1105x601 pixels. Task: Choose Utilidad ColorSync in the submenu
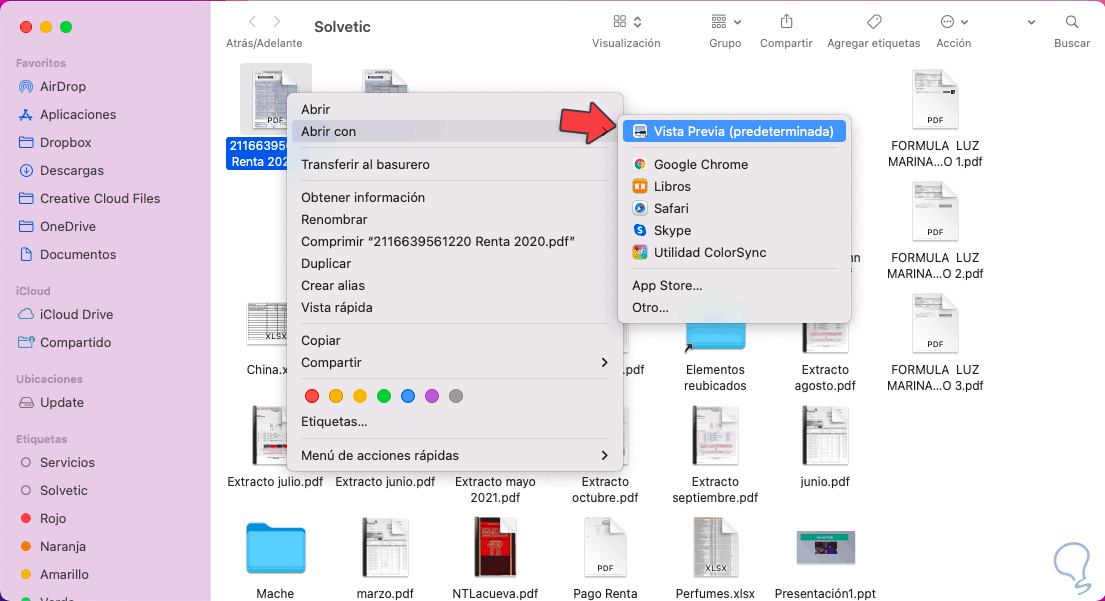tap(734, 252)
